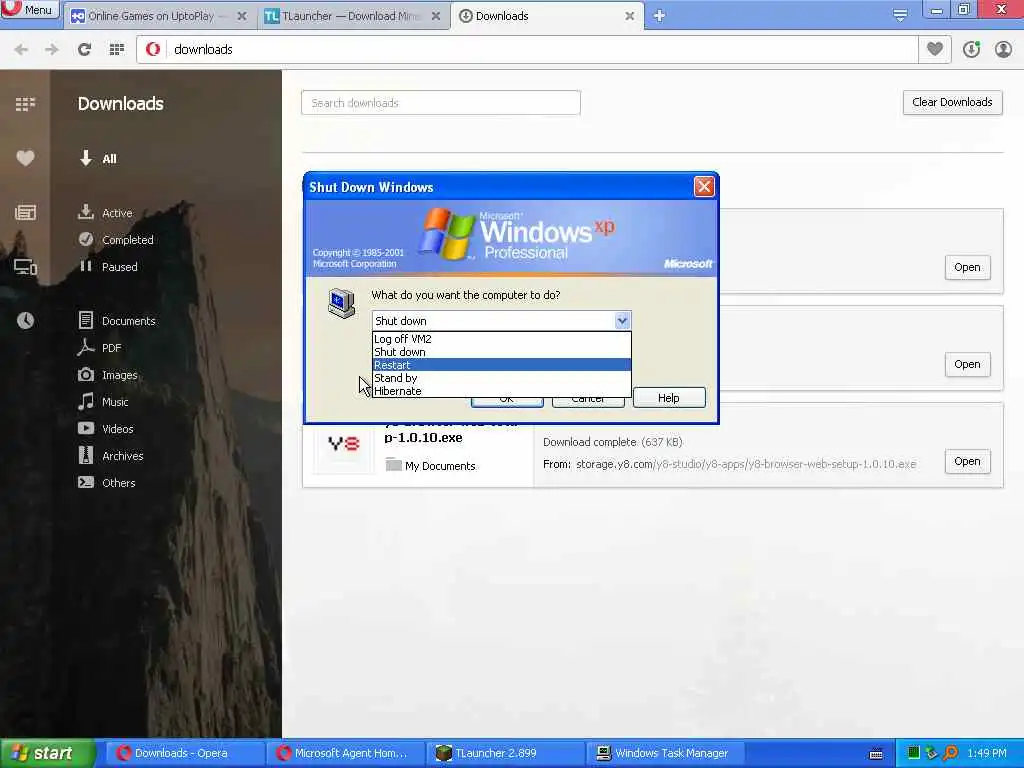Go back with the back arrow
The width and height of the screenshot is (1024, 768).
tap(21, 49)
